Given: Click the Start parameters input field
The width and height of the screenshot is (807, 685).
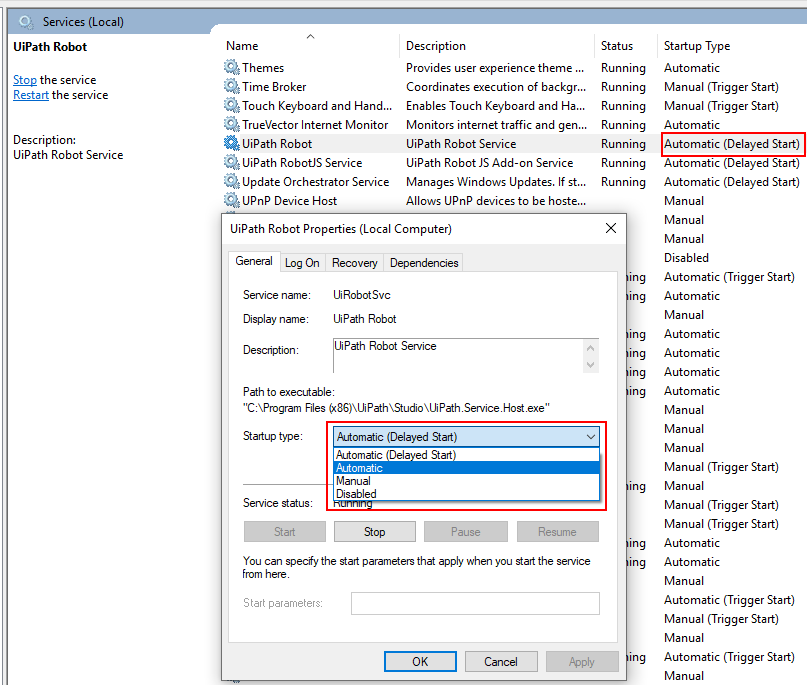Looking at the screenshot, I should [475, 603].
